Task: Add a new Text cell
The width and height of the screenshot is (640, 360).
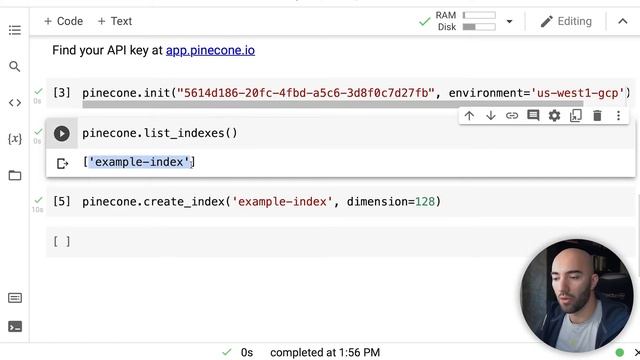Action: [115, 21]
